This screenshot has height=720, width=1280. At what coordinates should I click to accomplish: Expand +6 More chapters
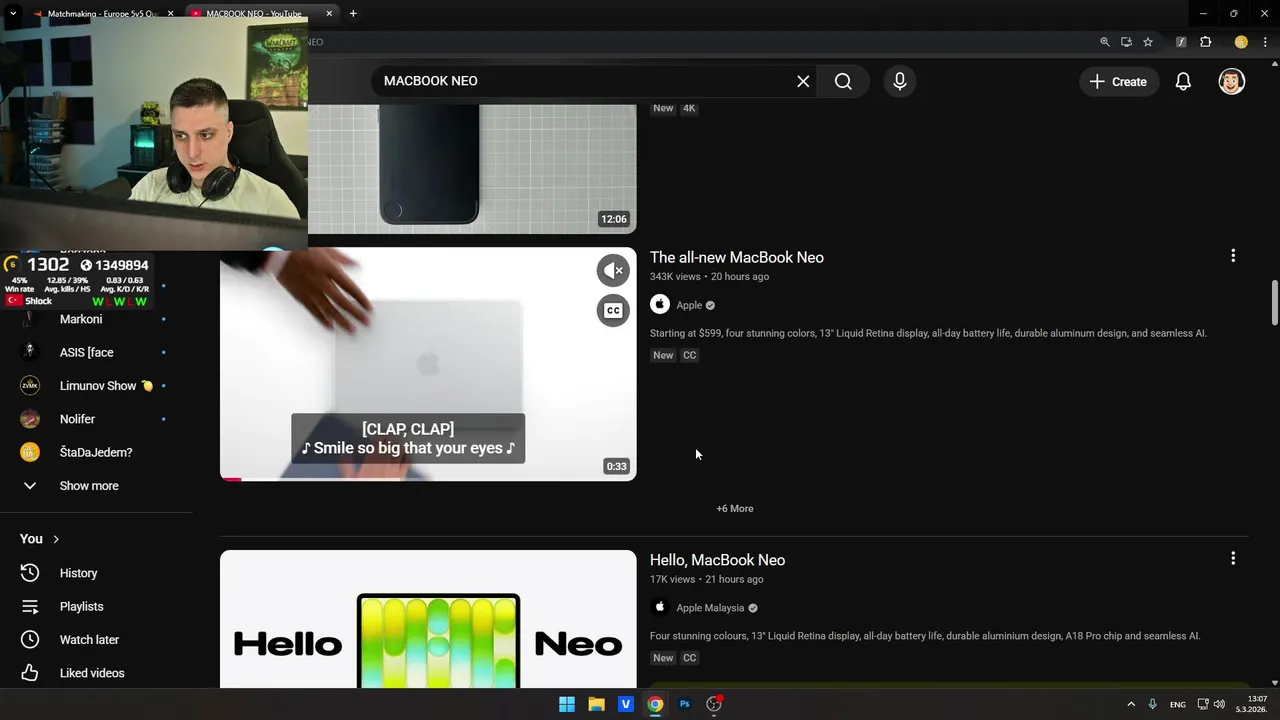tap(735, 509)
